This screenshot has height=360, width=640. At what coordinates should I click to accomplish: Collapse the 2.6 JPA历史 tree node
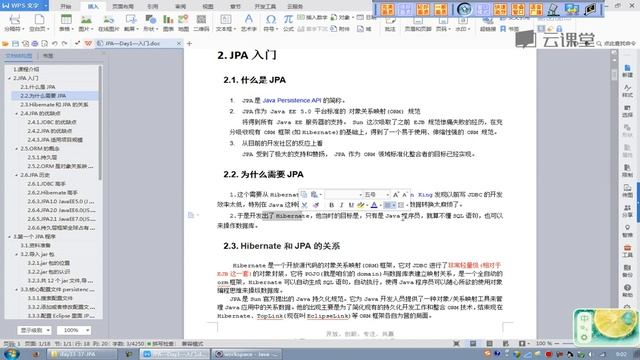click(x=17, y=175)
